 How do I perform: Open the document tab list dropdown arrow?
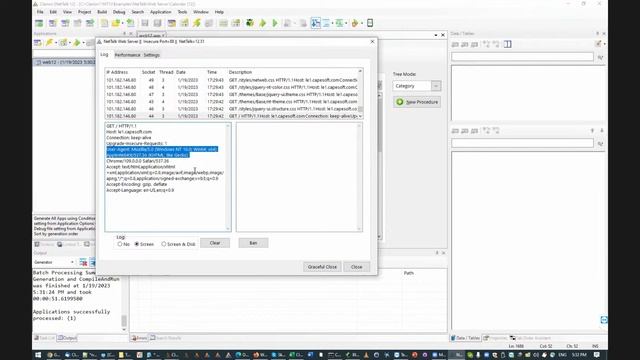(x=436, y=36)
